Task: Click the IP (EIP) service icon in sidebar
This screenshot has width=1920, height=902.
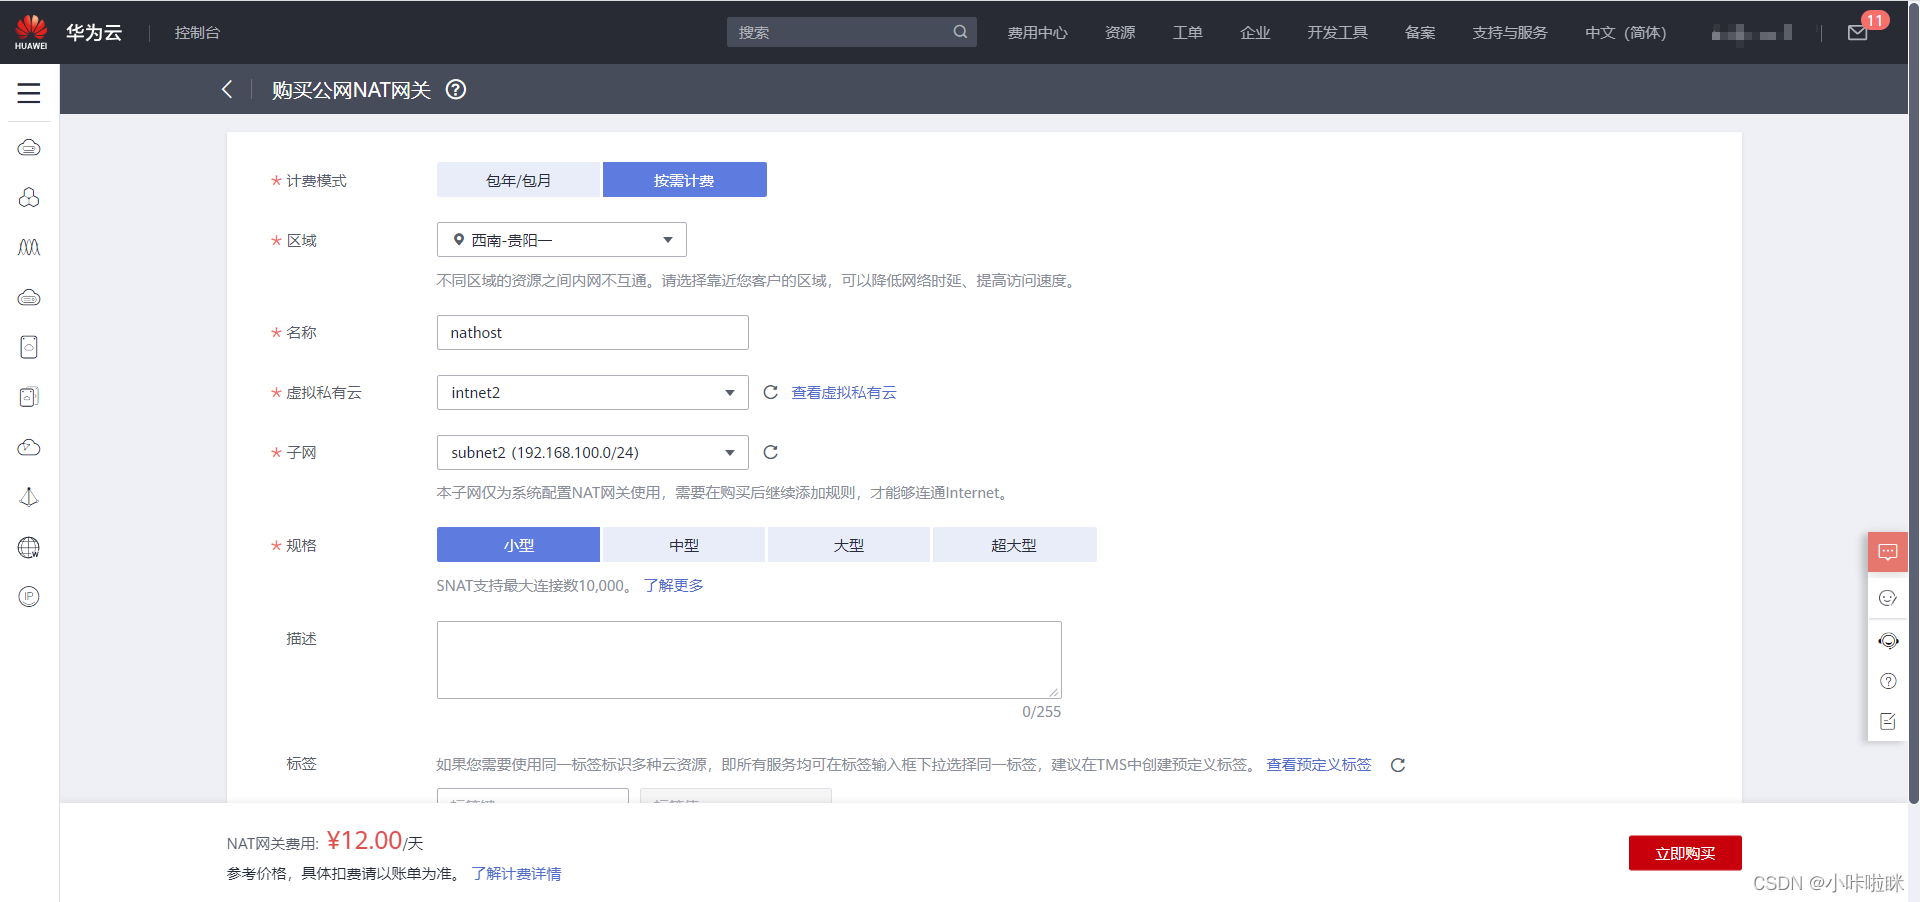Action: tap(29, 596)
